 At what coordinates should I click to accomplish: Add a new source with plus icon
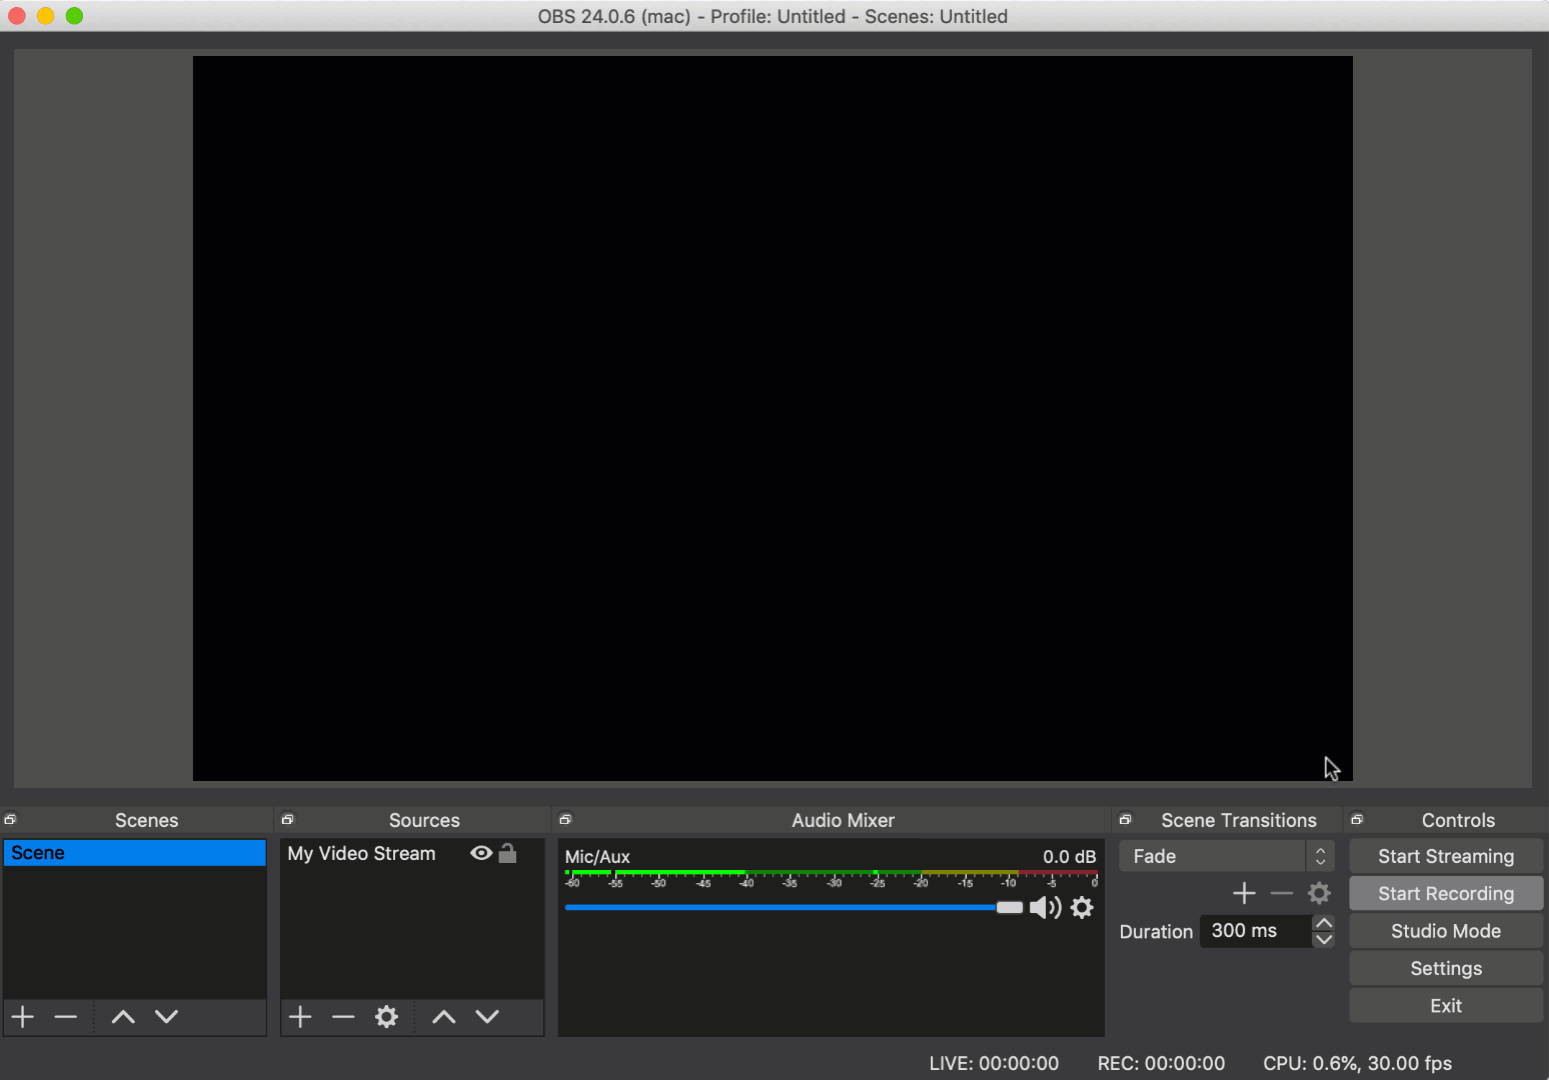[300, 1017]
